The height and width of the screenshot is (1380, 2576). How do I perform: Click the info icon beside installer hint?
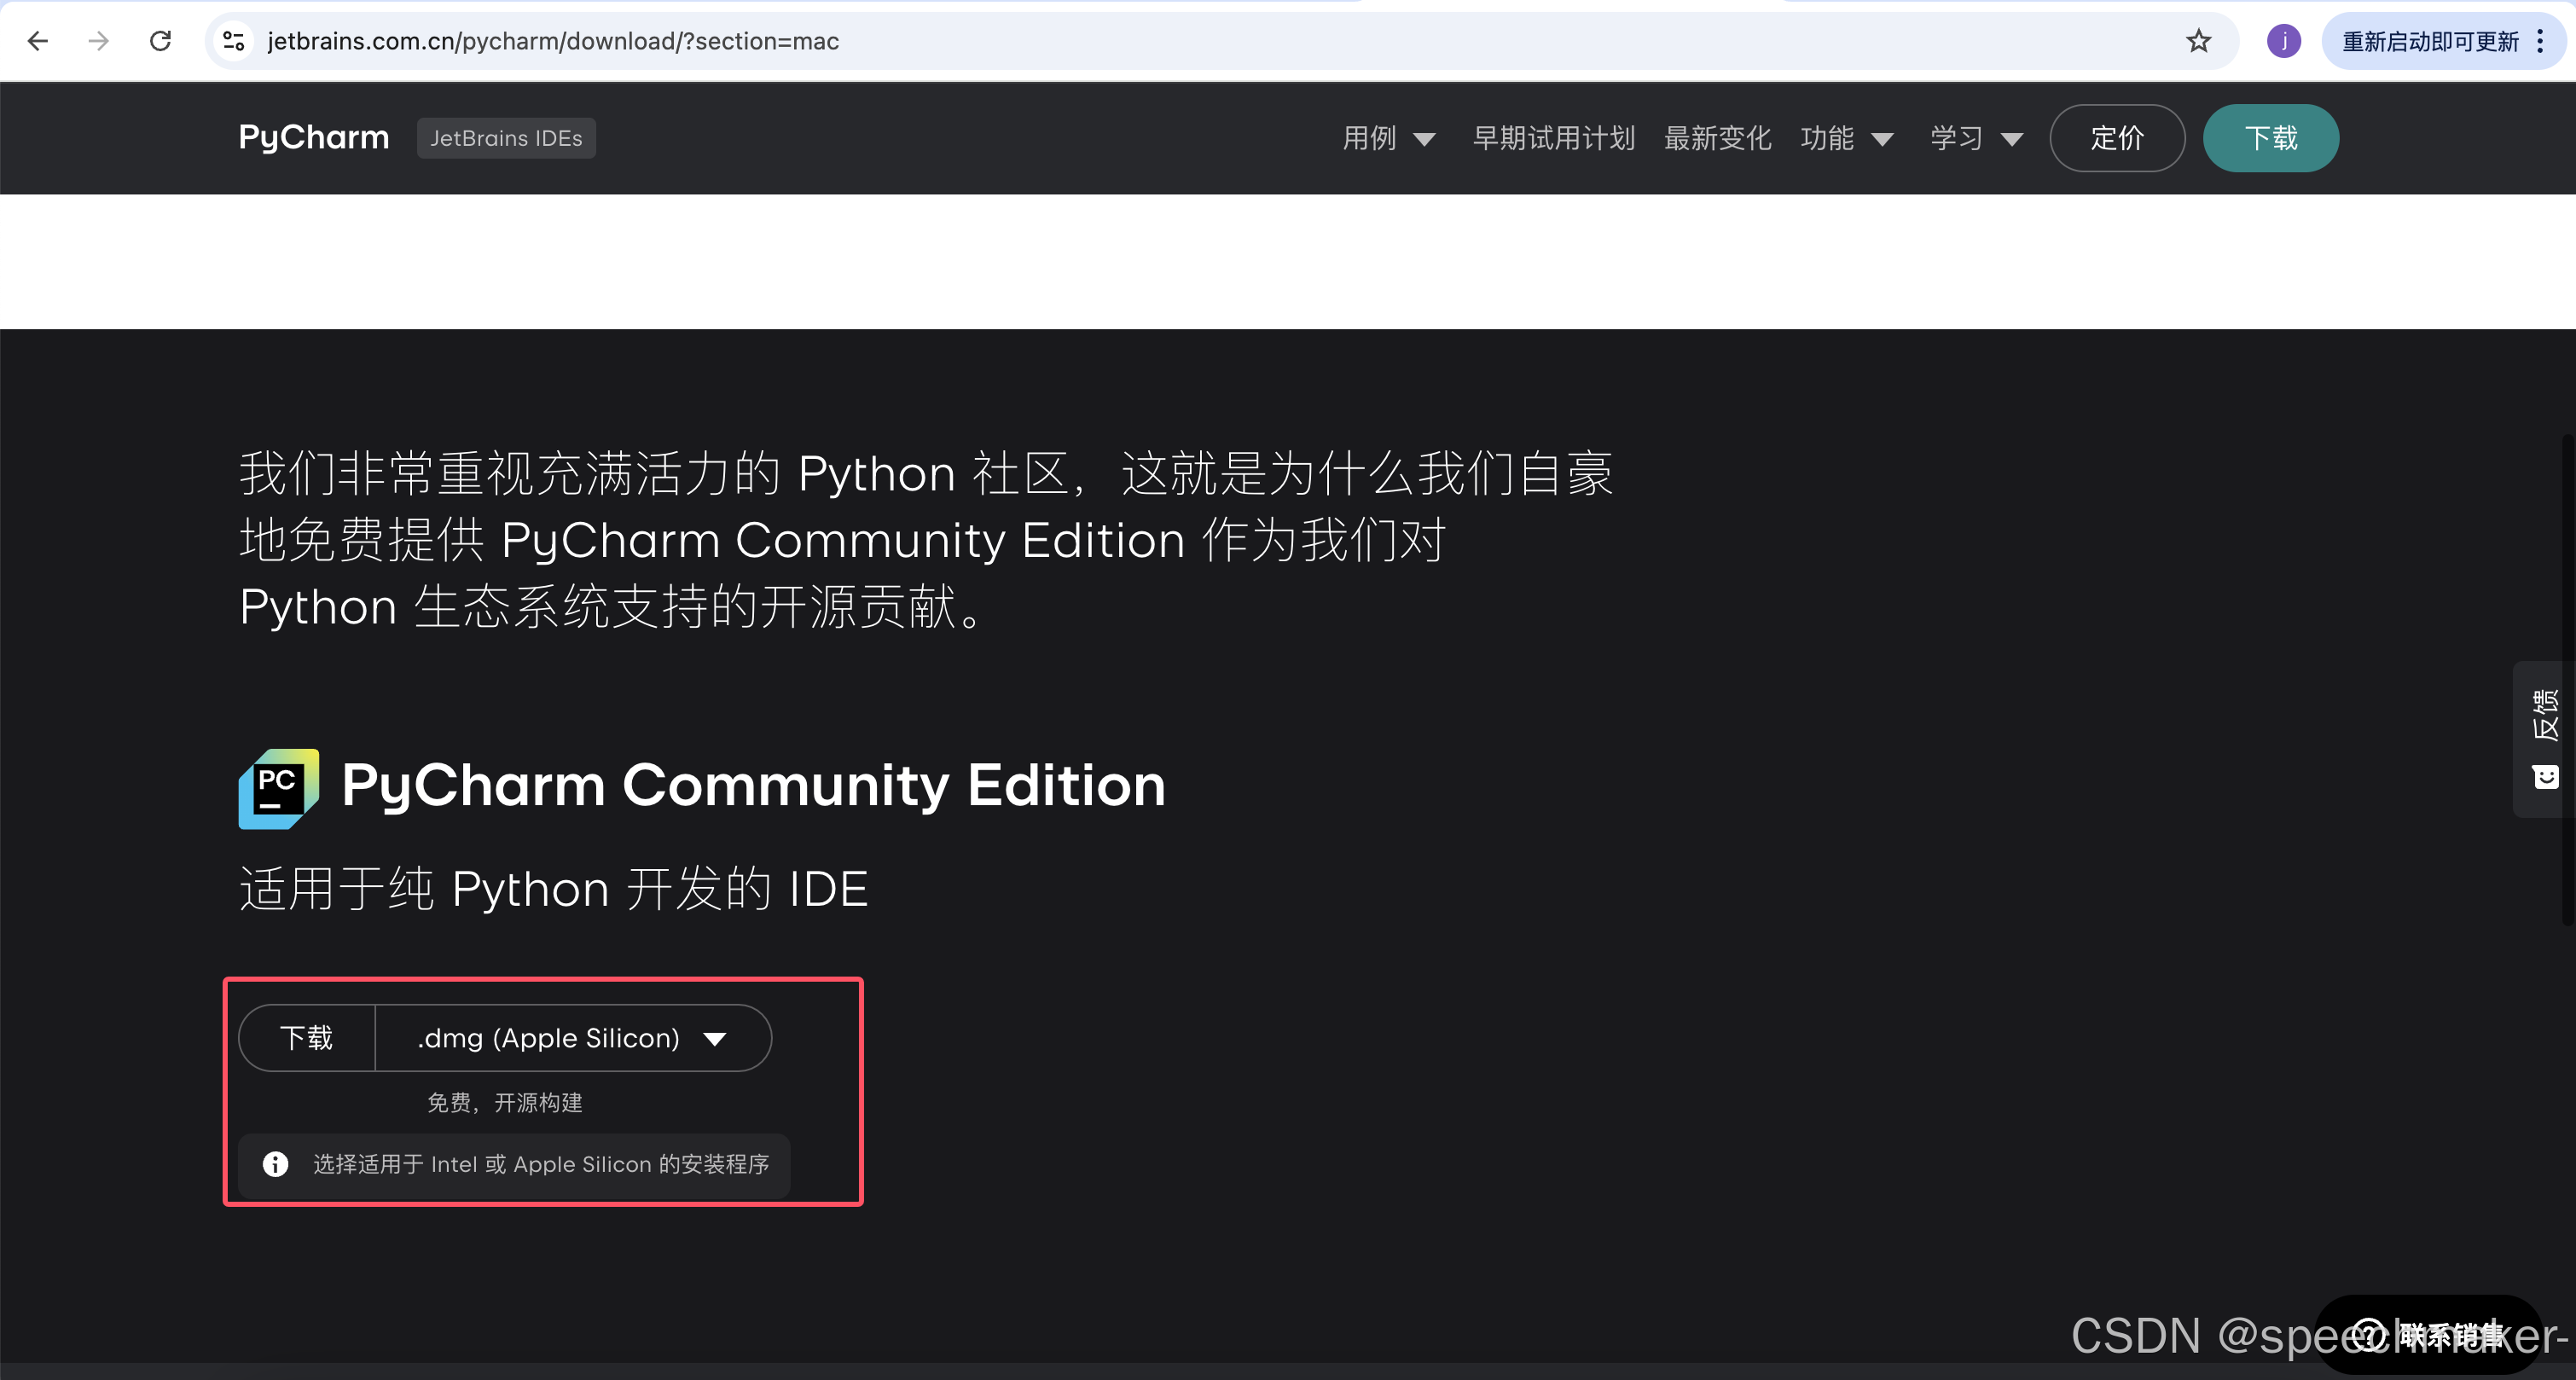(x=275, y=1164)
